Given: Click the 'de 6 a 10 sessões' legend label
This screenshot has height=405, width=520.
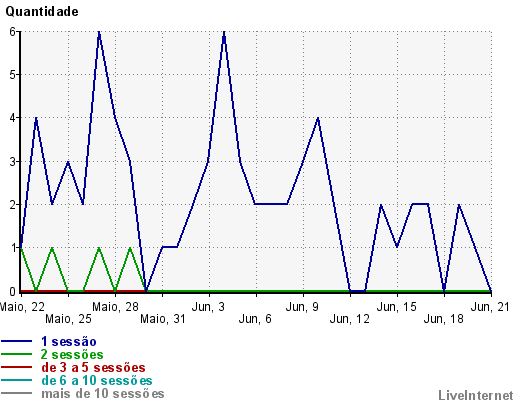Looking at the screenshot, I should pos(97,380).
